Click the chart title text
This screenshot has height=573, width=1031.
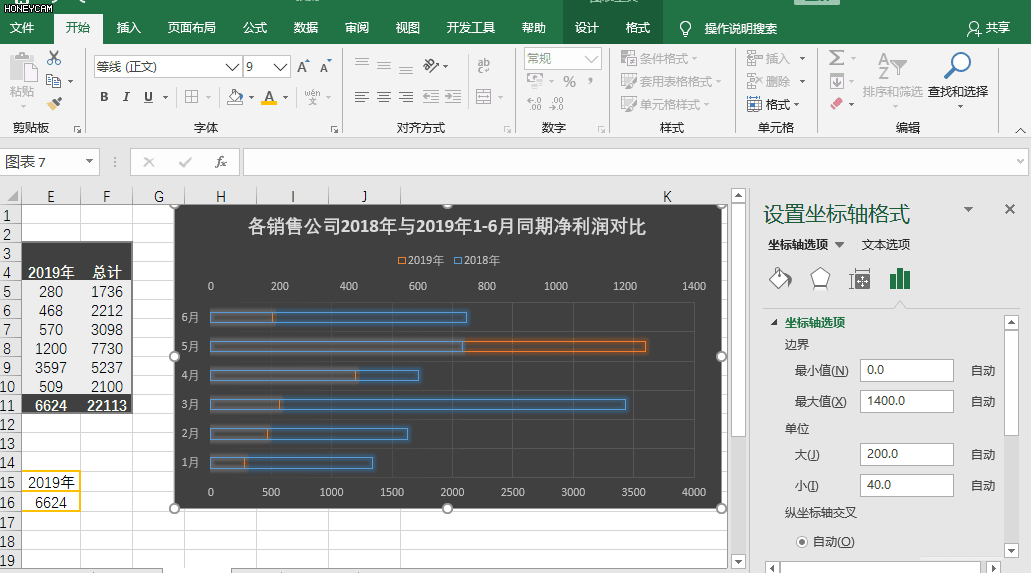(446, 227)
